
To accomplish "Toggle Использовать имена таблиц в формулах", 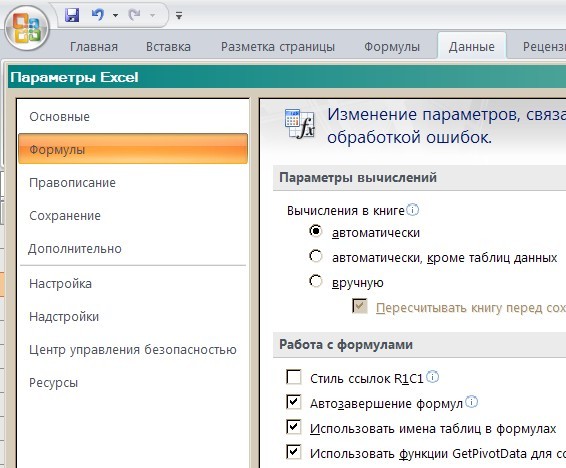I will pos(293,427).
